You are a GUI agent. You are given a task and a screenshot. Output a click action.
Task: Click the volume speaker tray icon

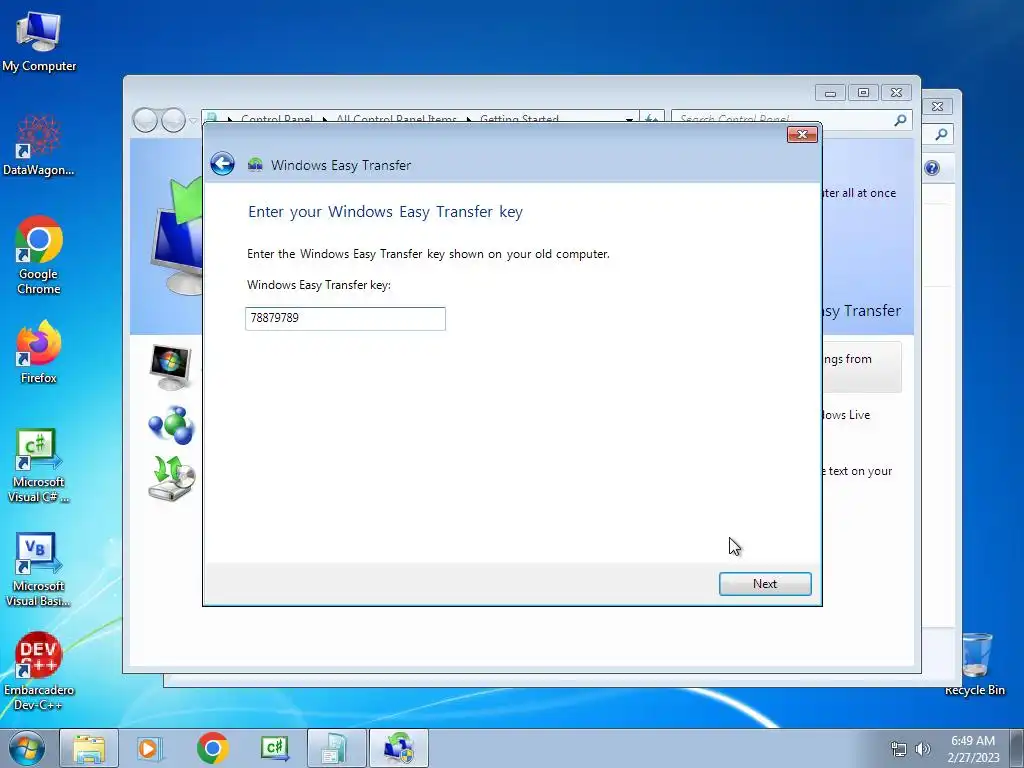tap(922, 749)
